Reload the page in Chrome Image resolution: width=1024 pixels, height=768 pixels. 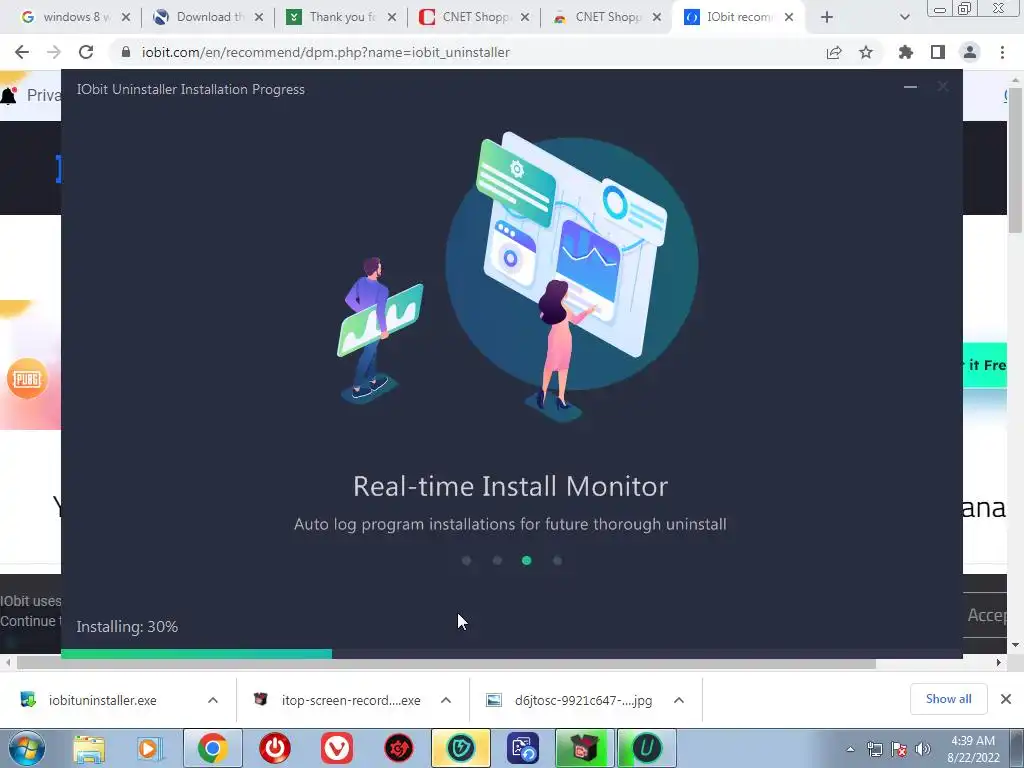[x=86, y=52]
